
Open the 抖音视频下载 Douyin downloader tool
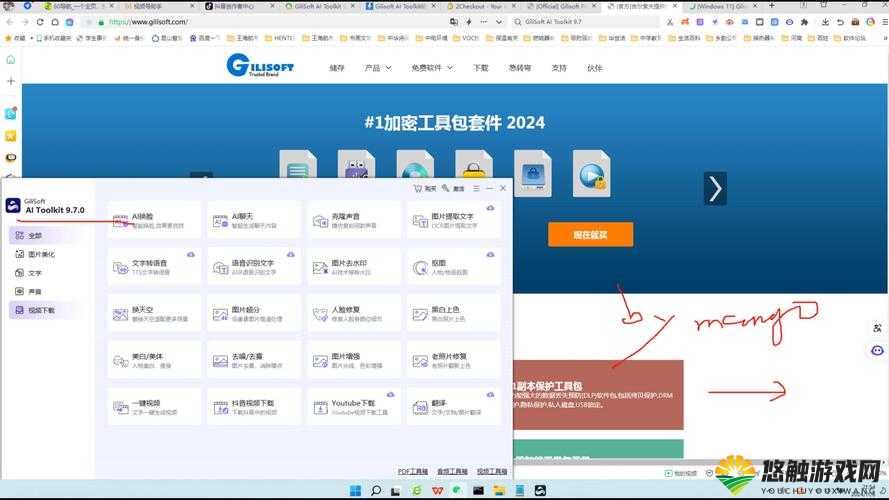coord(253,406)
